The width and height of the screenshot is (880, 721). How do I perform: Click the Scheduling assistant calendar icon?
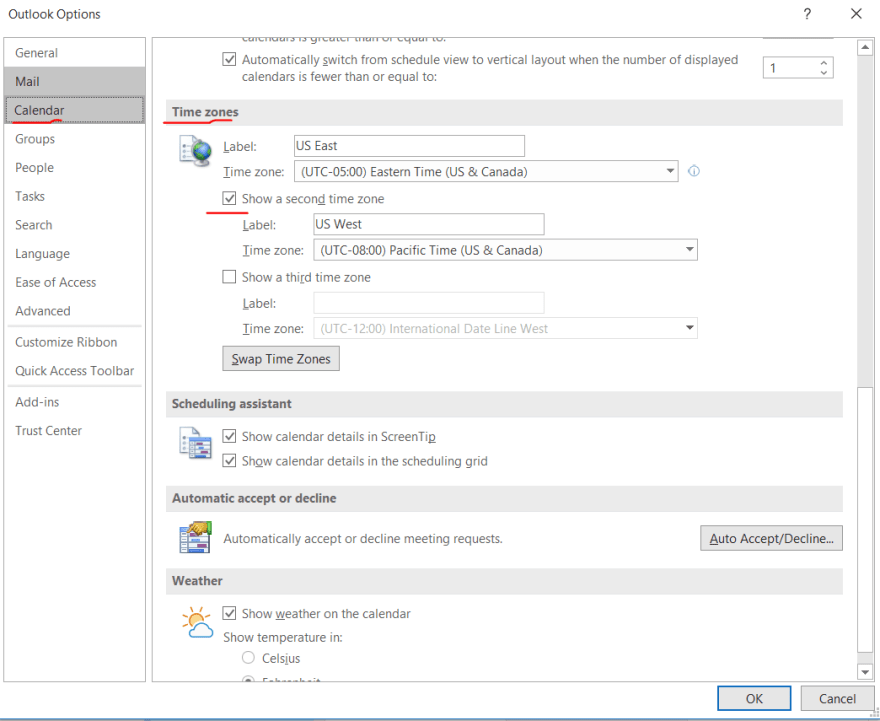[195, 443]
